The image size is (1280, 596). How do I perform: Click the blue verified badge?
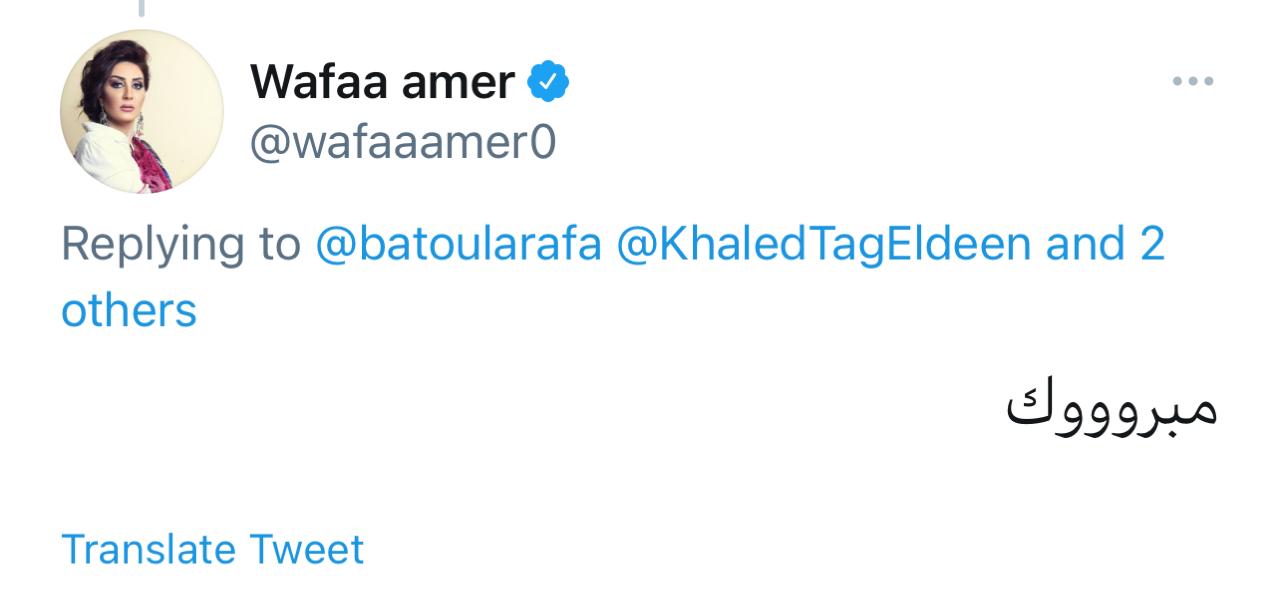point(549,82)
